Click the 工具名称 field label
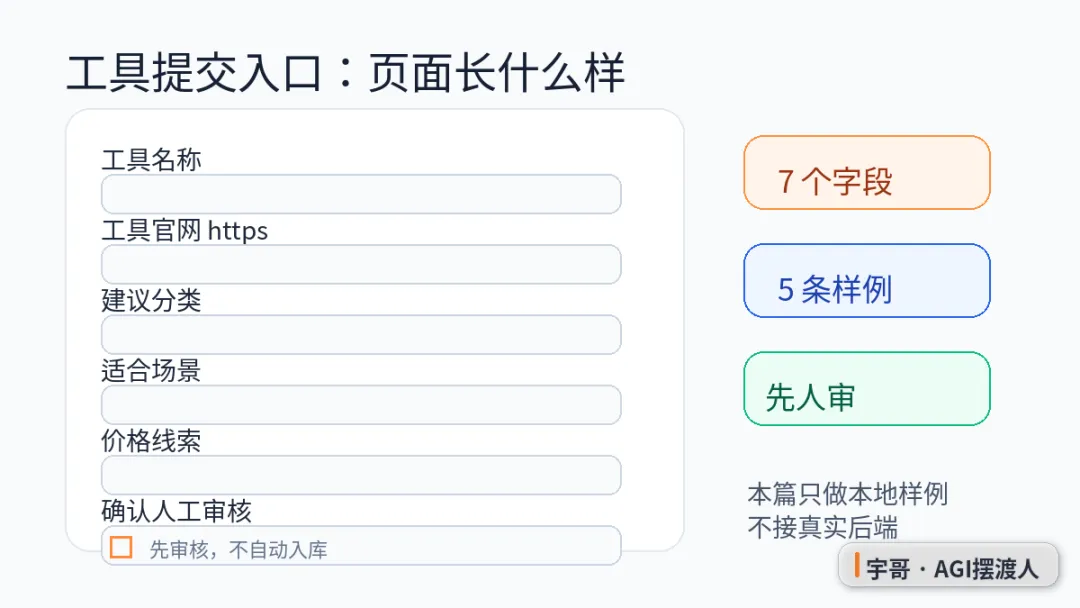The image size is (1080, 608). (x=152, y=160)
